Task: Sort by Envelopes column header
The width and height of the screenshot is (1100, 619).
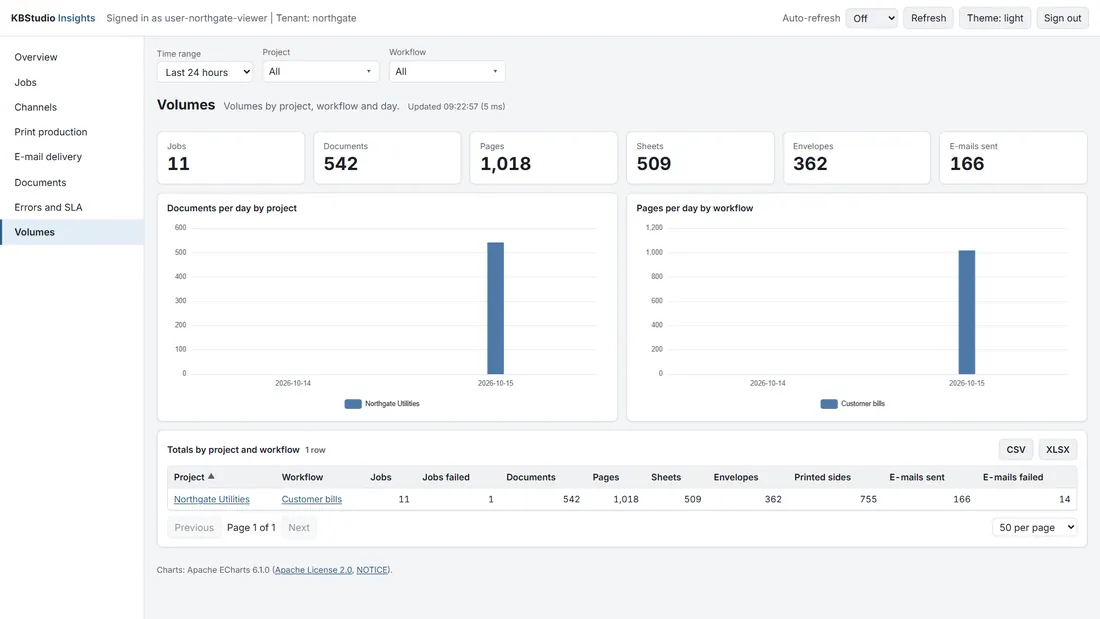Action: pos(736,477)
